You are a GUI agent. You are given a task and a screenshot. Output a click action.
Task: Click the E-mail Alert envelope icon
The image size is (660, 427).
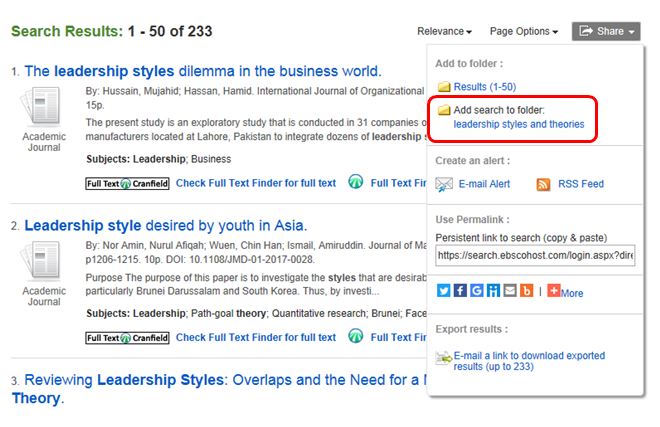(x=445, y=184)
